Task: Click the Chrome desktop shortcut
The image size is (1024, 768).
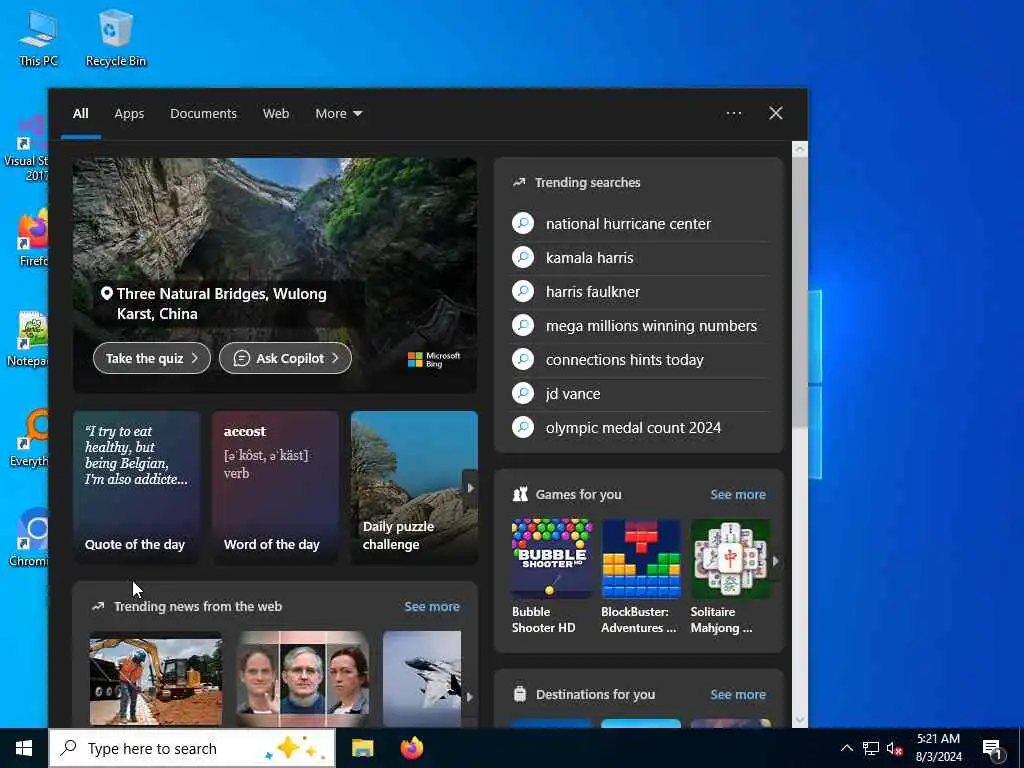Action: pyautogui.click(x=29, y=538)
